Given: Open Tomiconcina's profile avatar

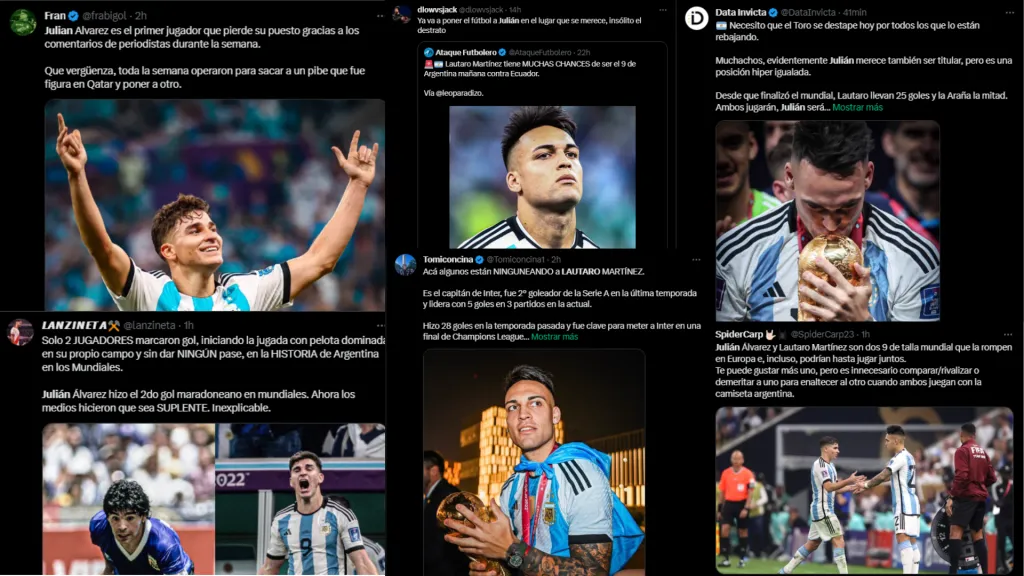Looking at the screenshot, I should pos(405,264).
